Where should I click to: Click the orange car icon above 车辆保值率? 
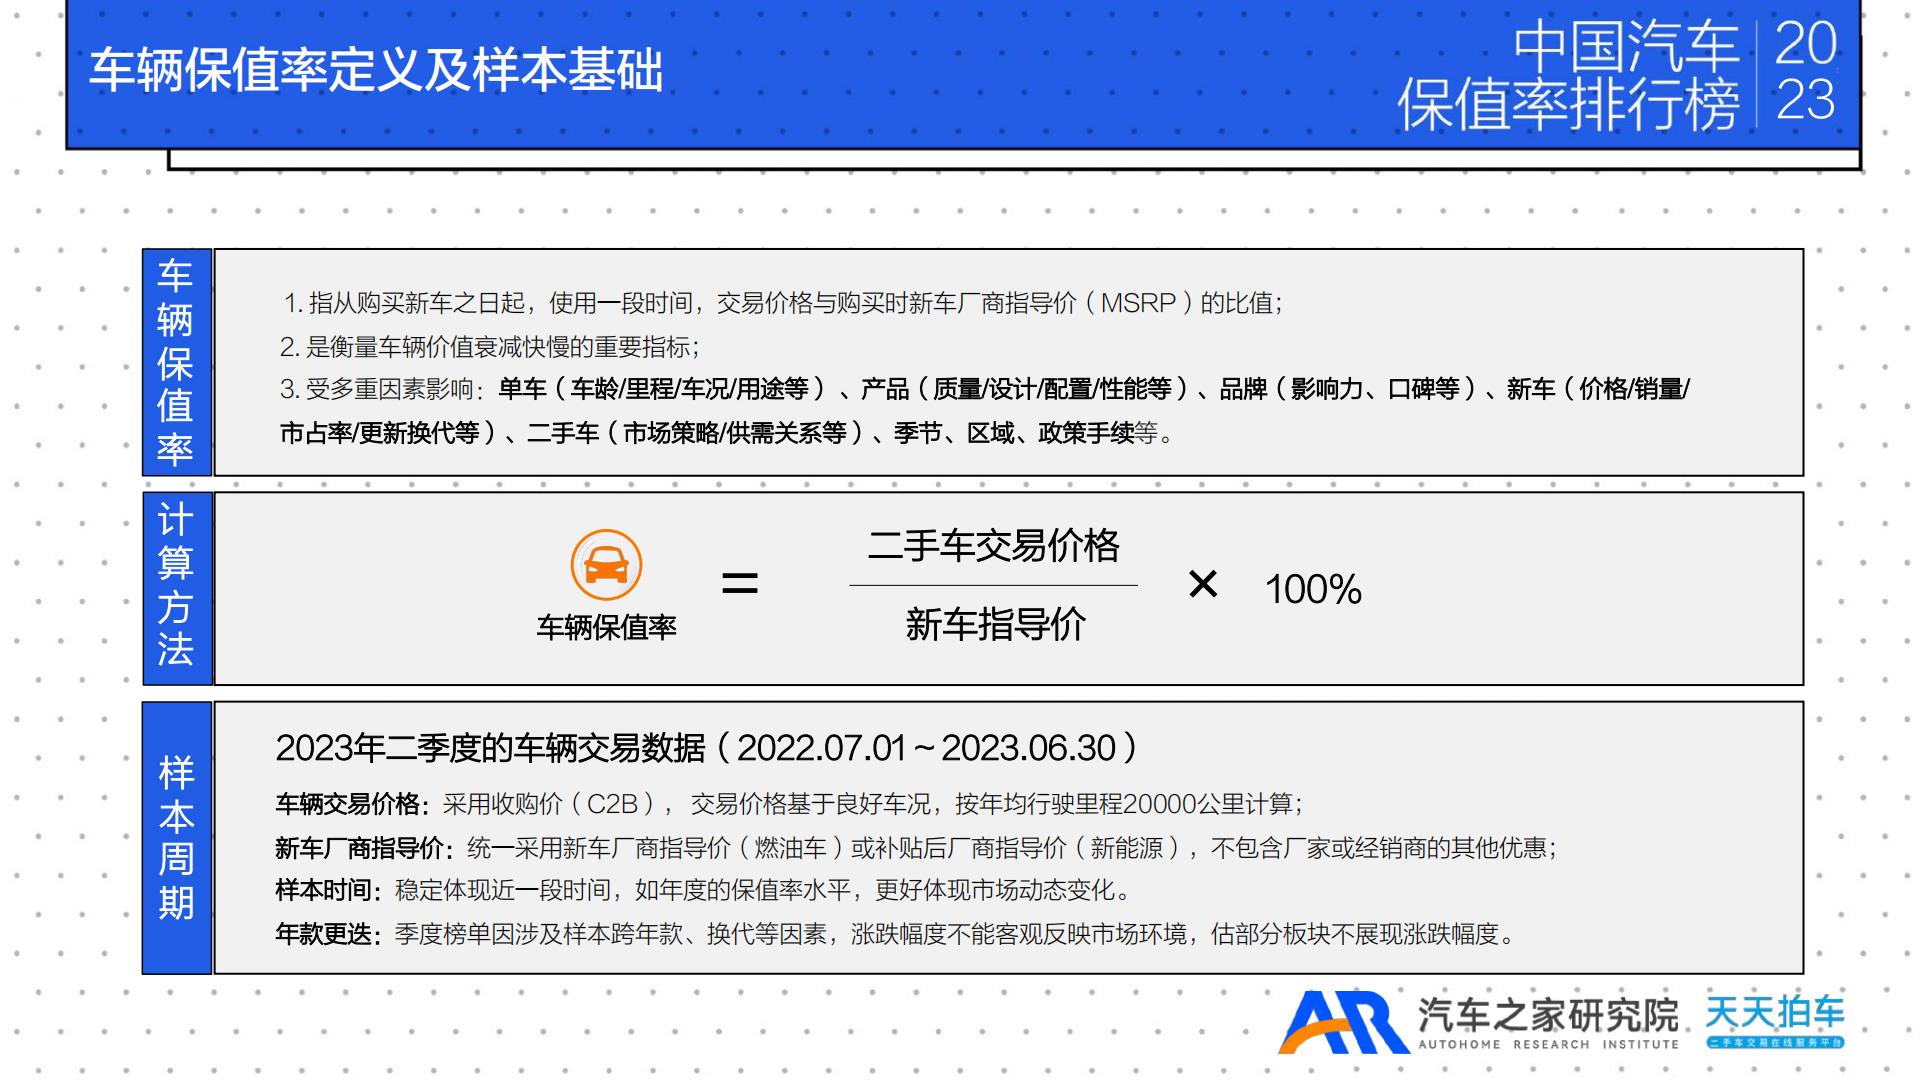606,565
